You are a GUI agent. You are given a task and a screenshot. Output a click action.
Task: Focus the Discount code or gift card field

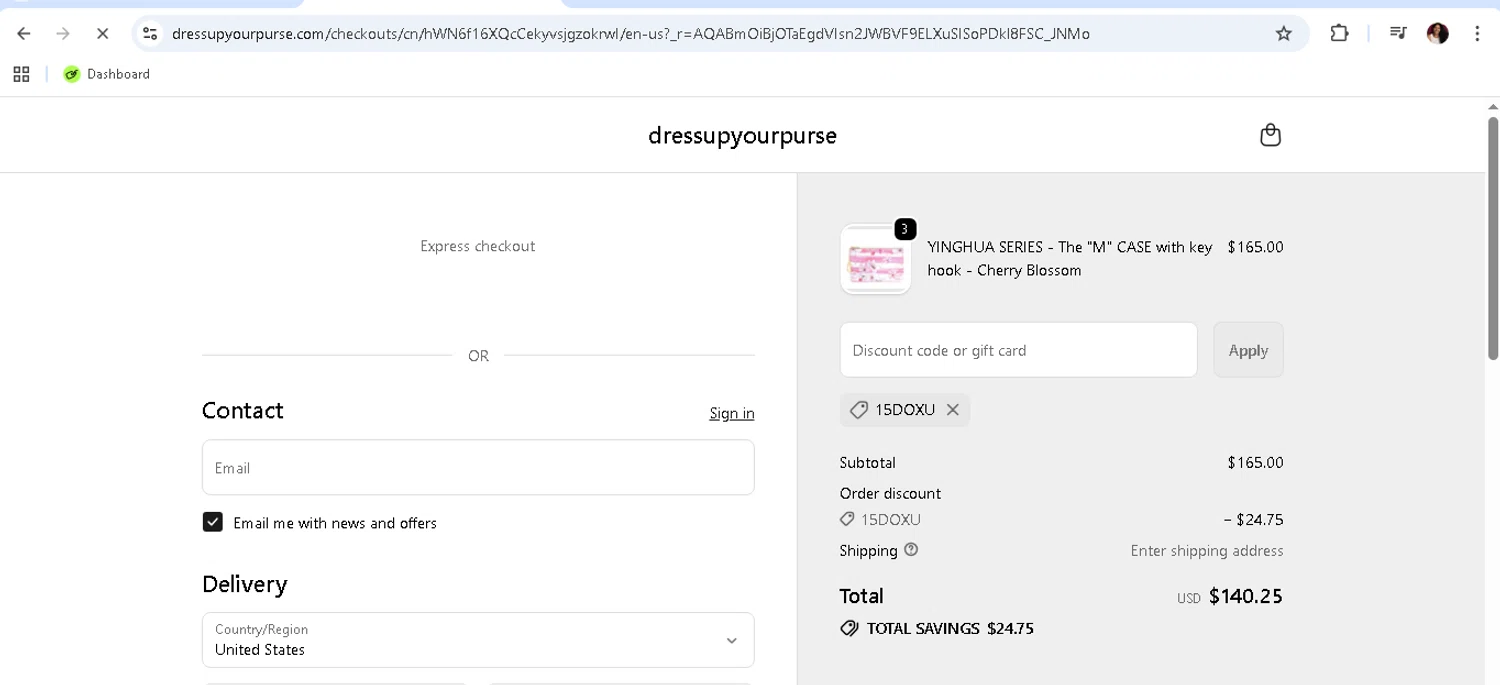tap(1018, 350)
